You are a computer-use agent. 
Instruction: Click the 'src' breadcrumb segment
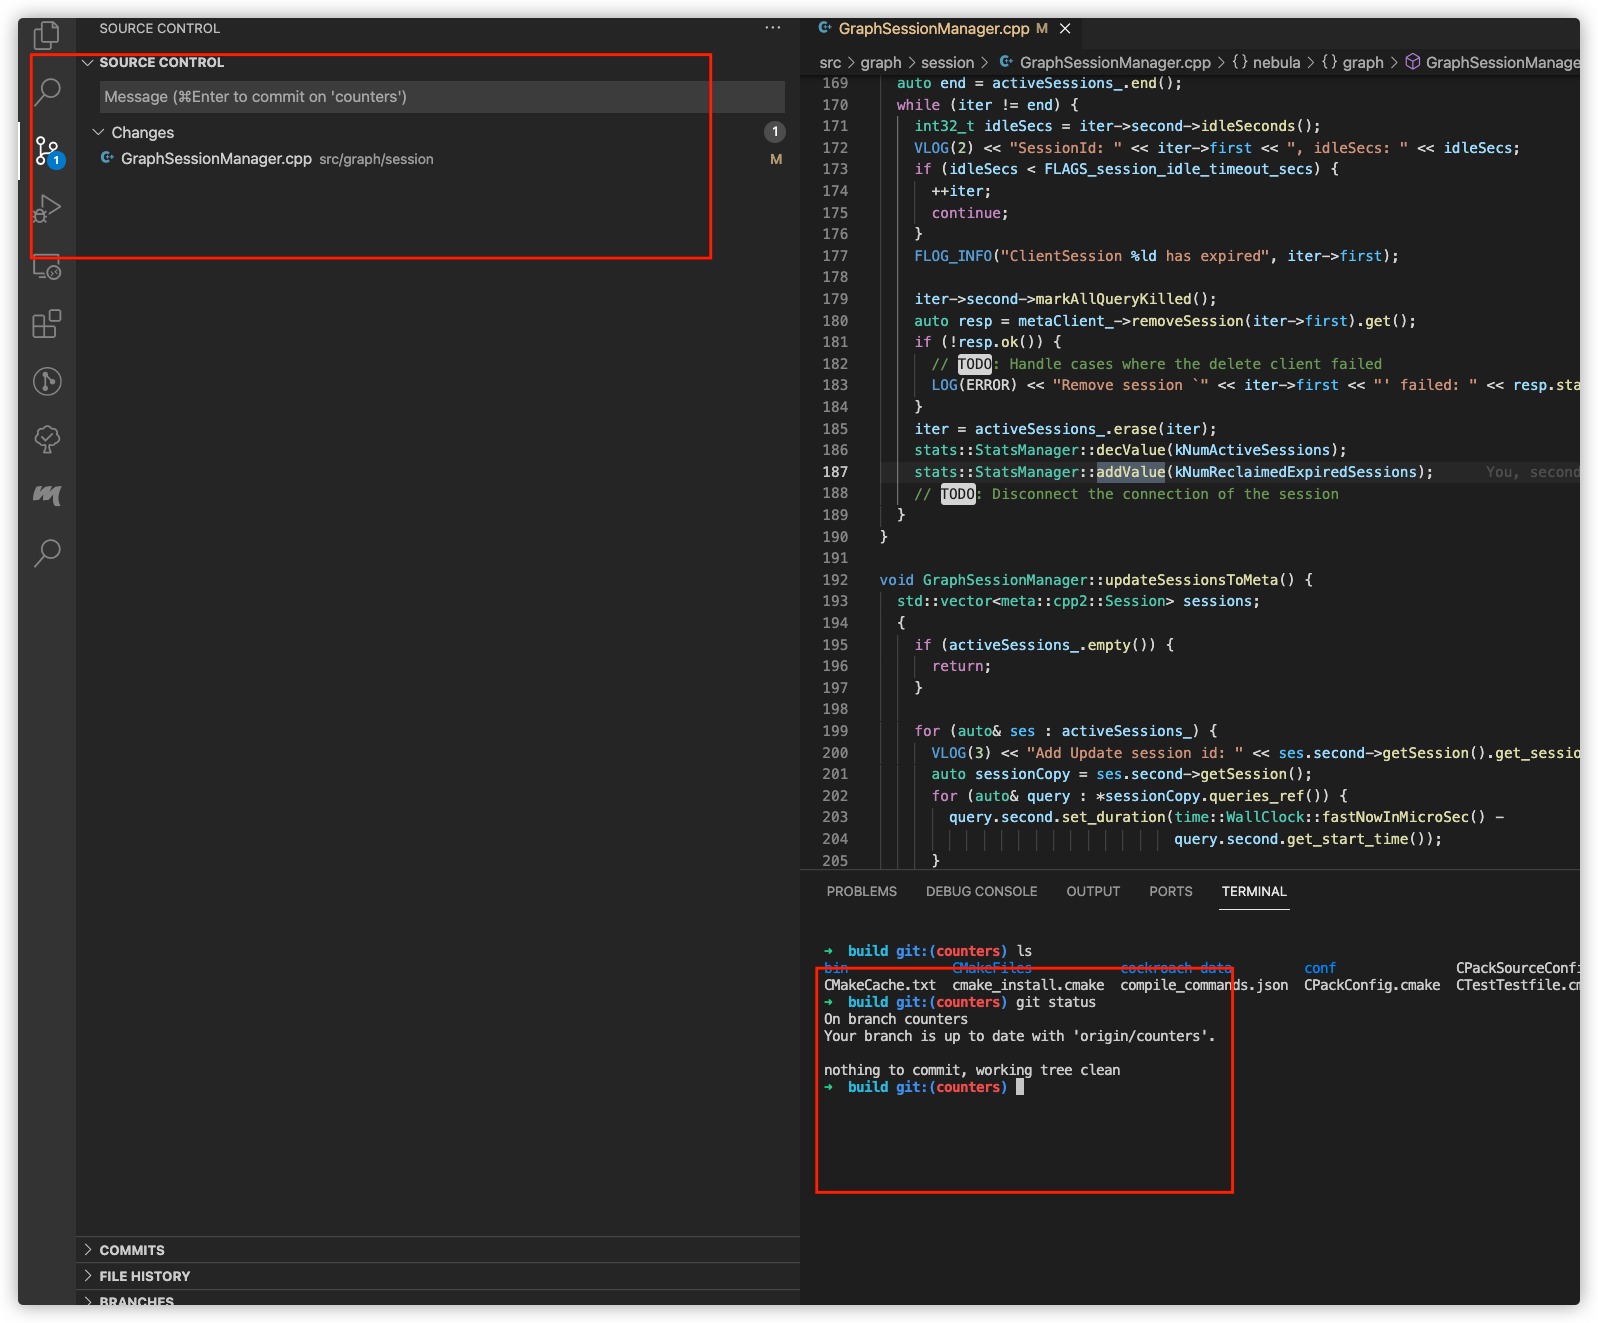[x=830, y=62]
